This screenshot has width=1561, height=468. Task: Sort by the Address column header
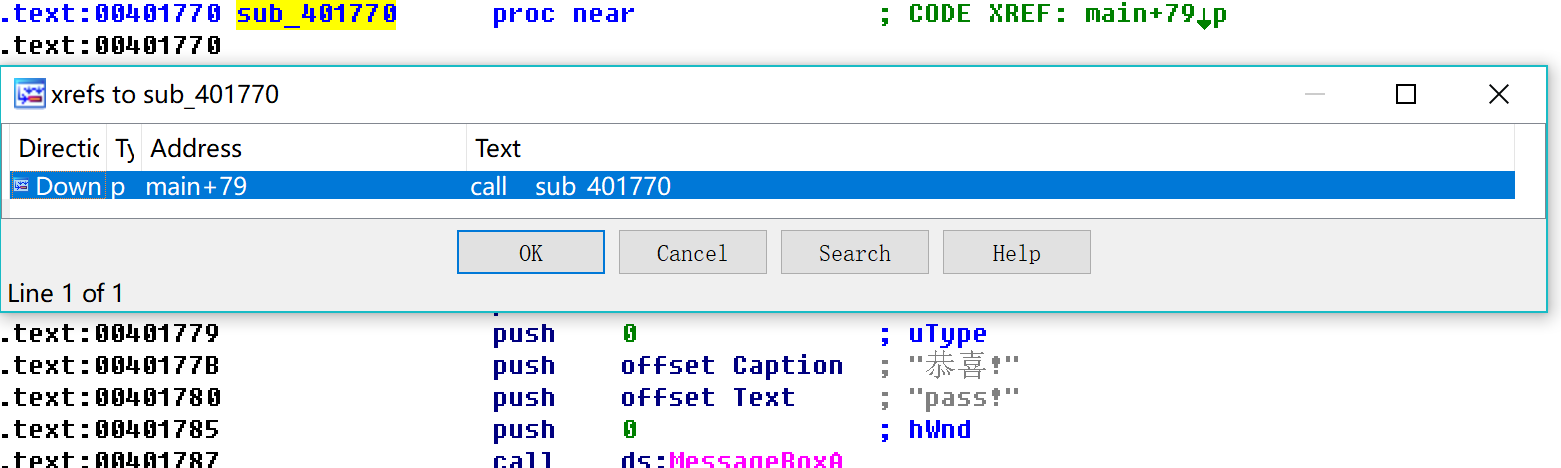tap(304, 148)
